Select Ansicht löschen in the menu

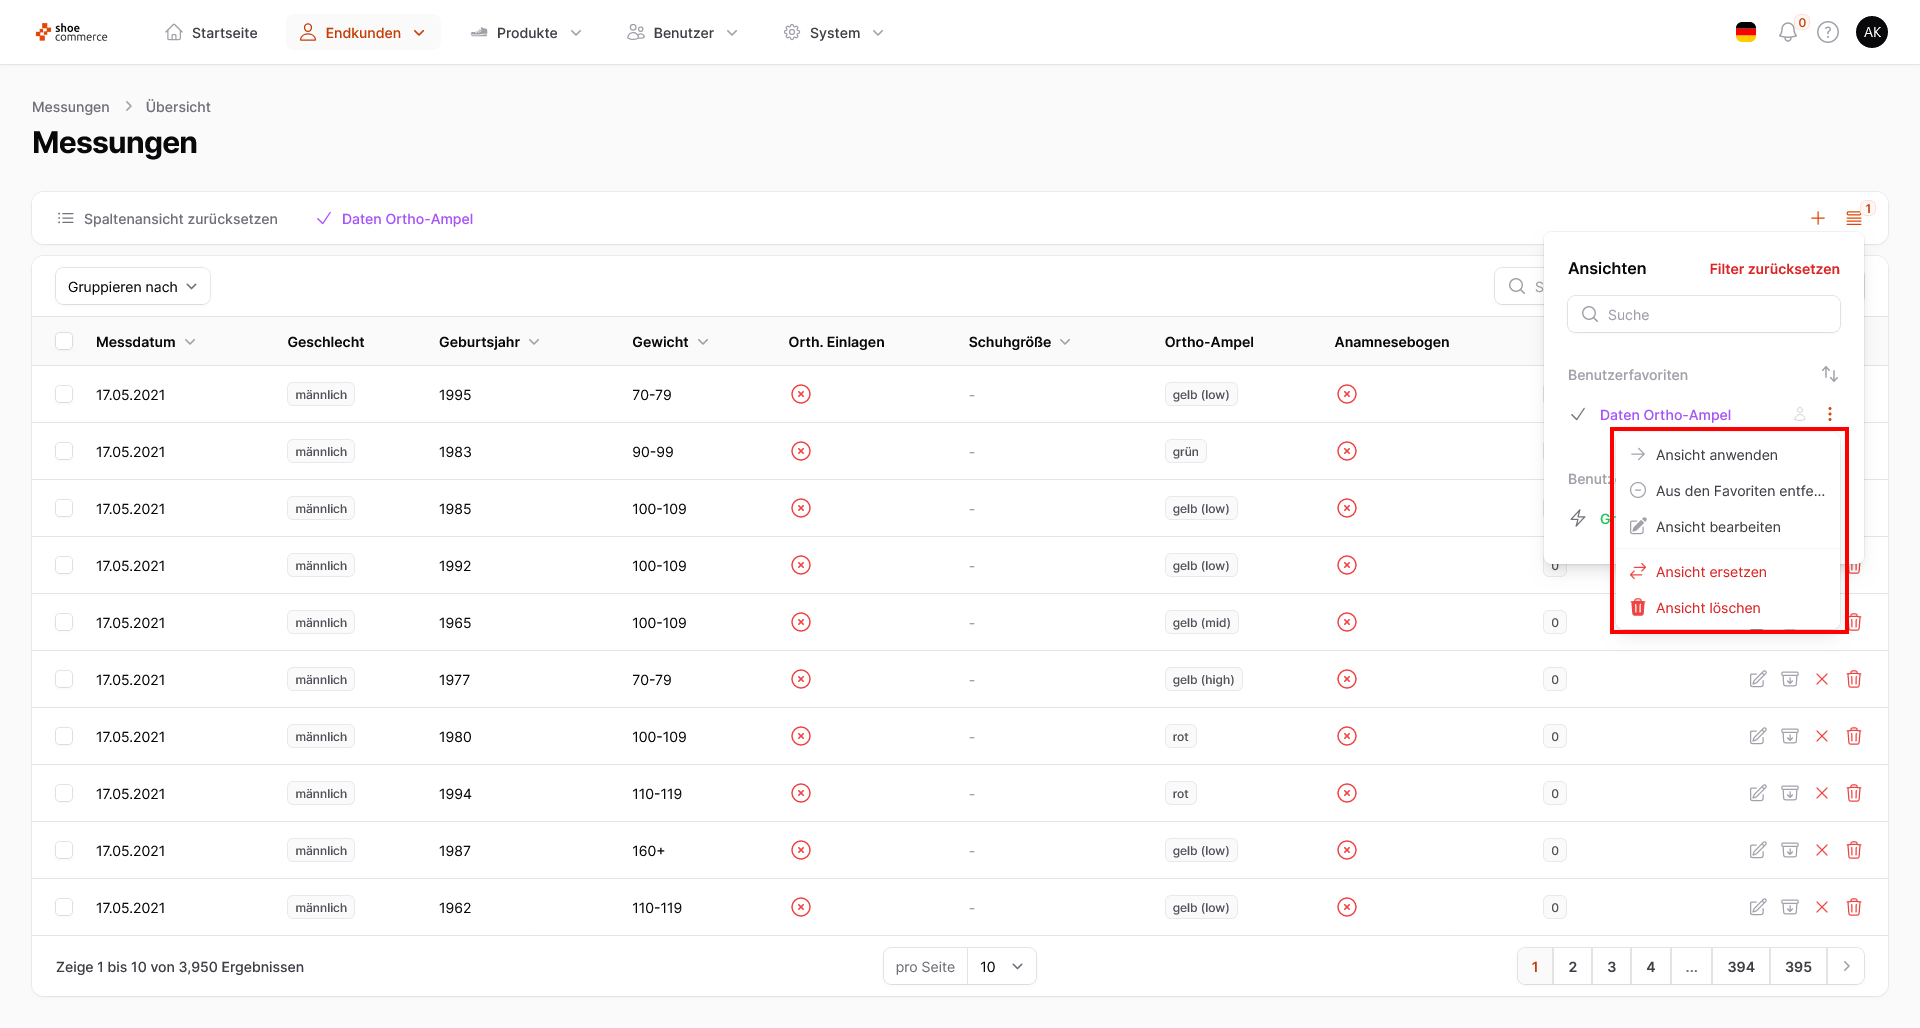1707,608
